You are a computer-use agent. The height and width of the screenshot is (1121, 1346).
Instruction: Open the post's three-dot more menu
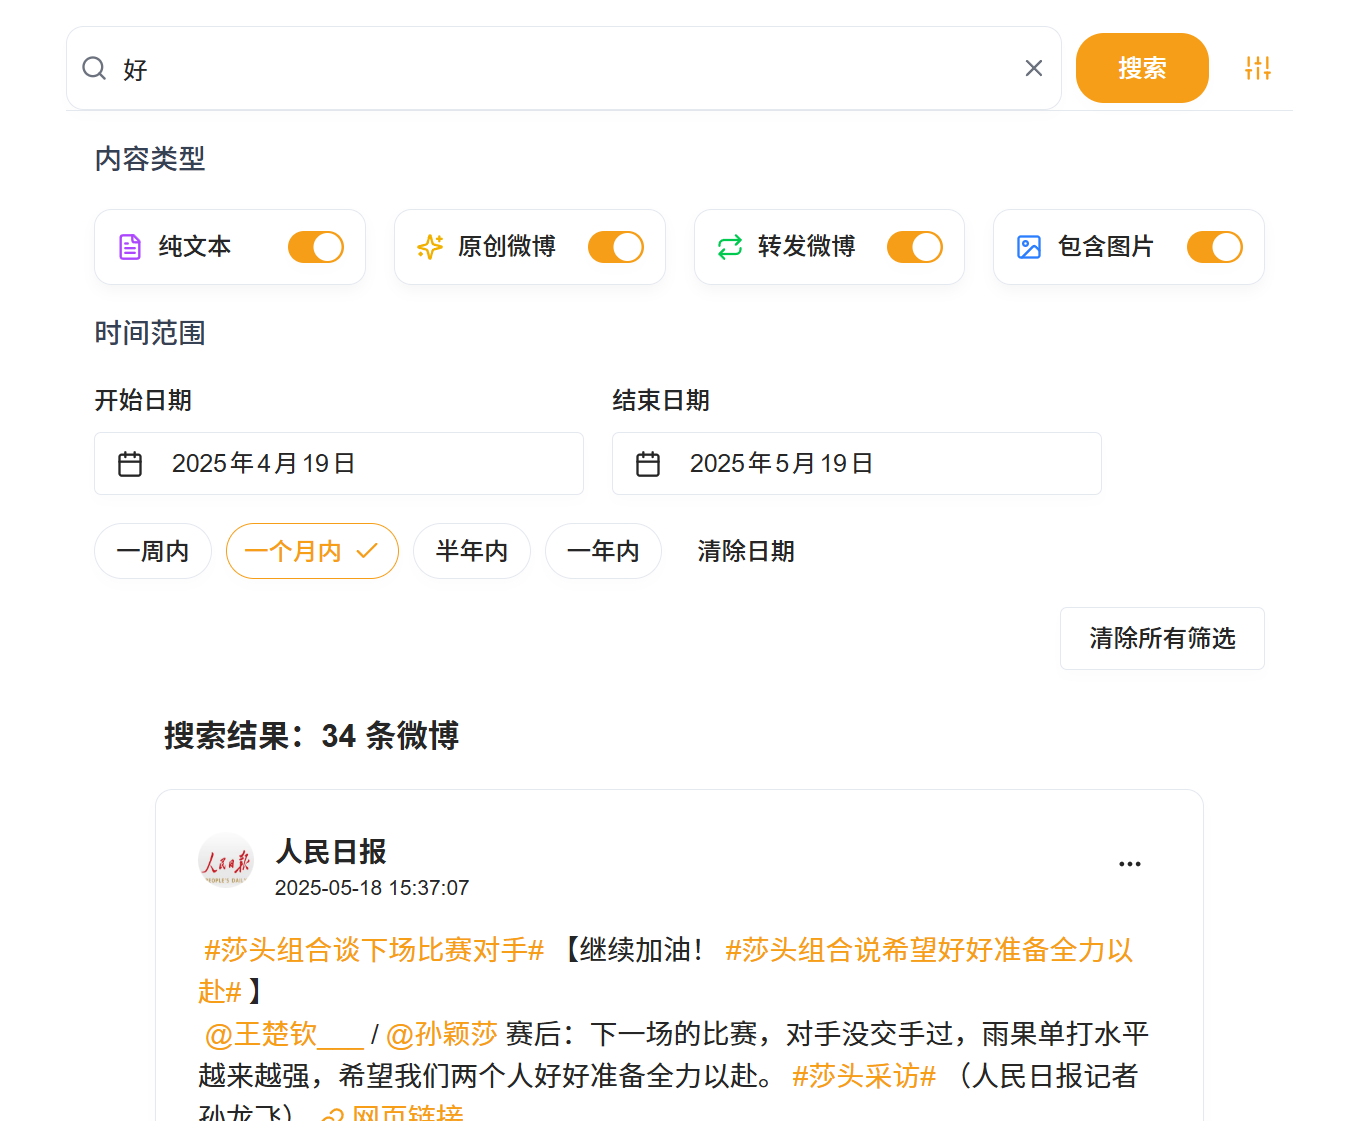tap(1130, 864)
